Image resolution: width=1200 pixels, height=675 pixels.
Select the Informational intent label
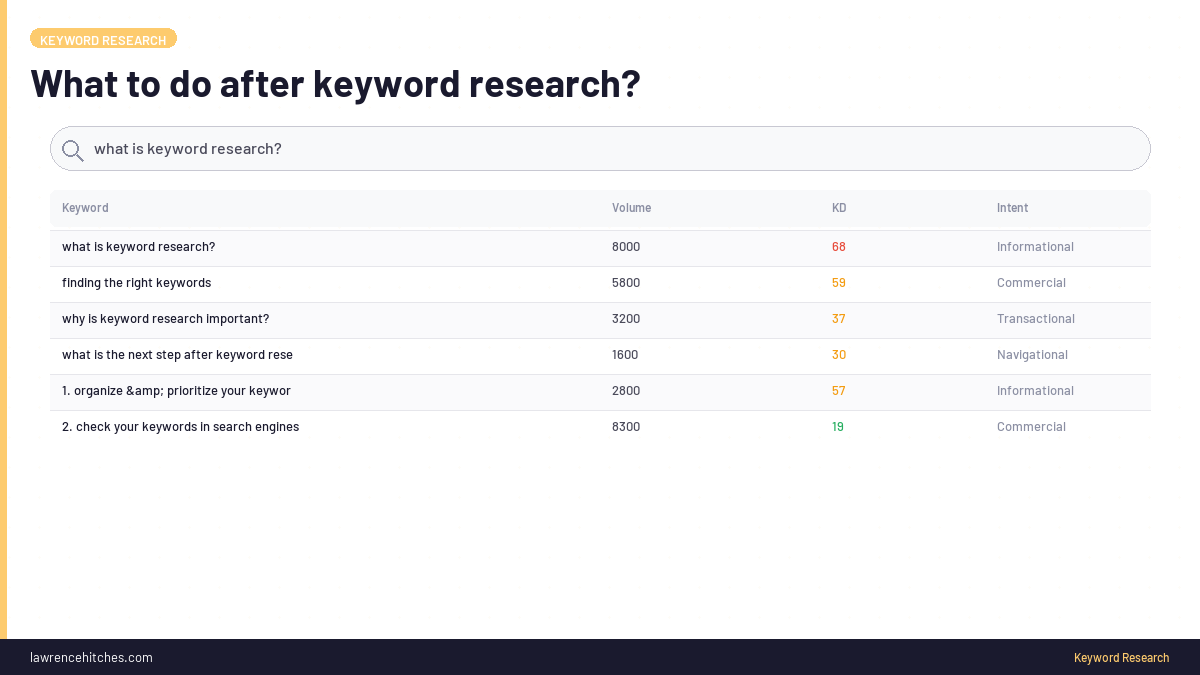[1035, 246]
